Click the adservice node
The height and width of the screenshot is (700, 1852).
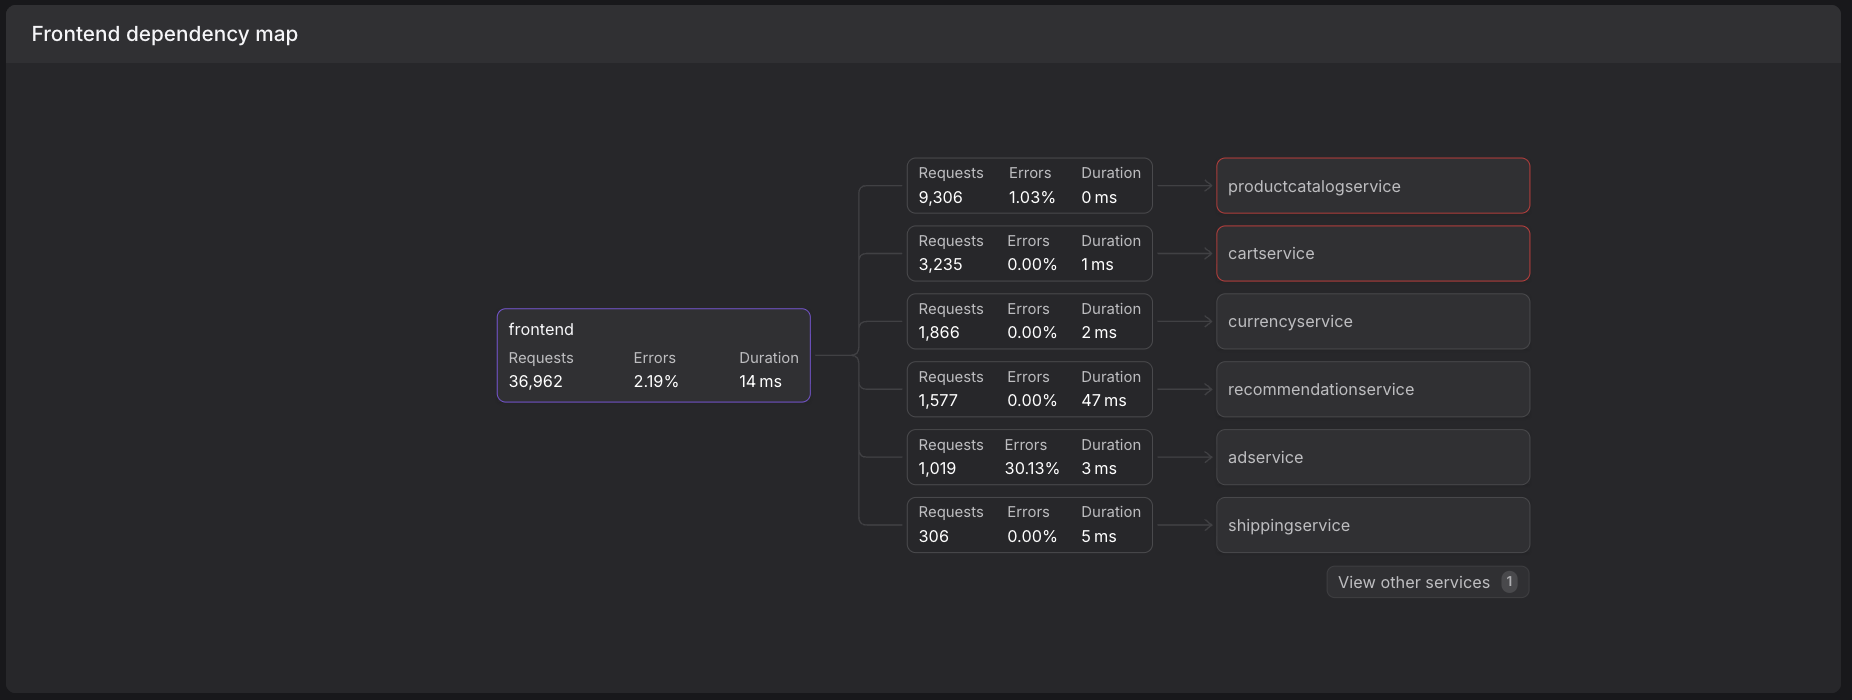point(1372,458)
